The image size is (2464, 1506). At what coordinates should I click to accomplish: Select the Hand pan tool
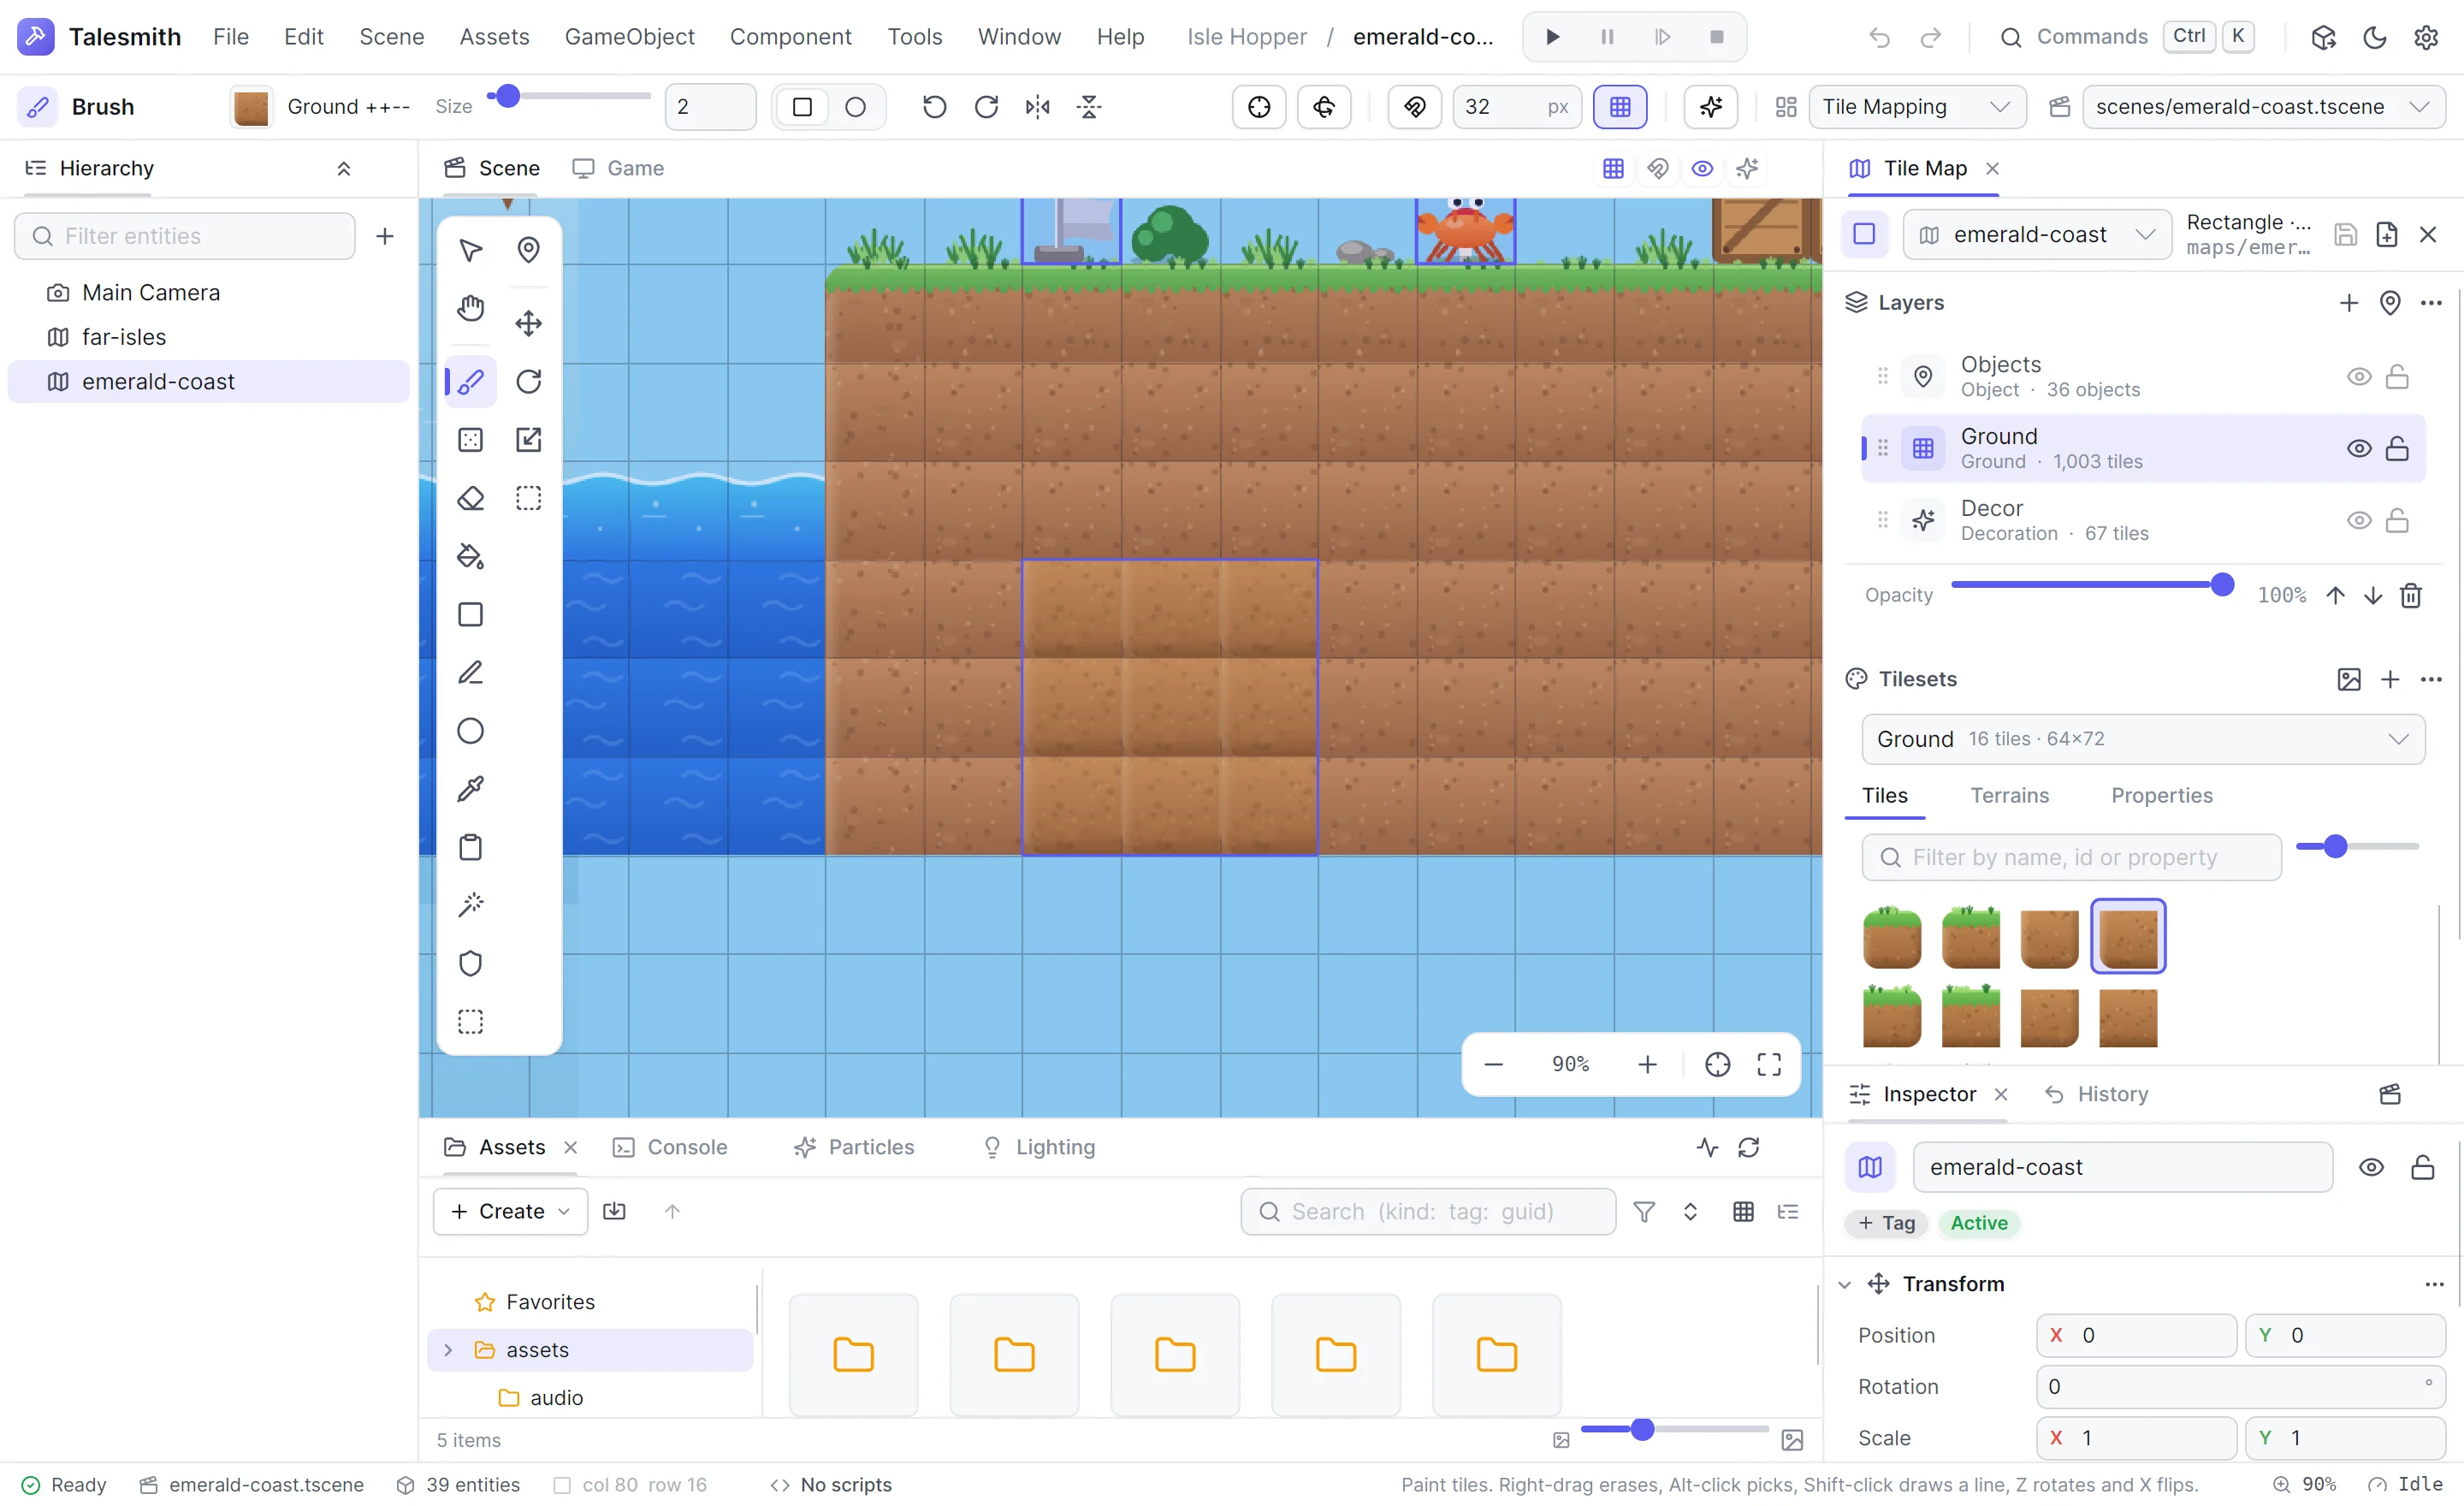pyautogui.click(x=470, y=309)
